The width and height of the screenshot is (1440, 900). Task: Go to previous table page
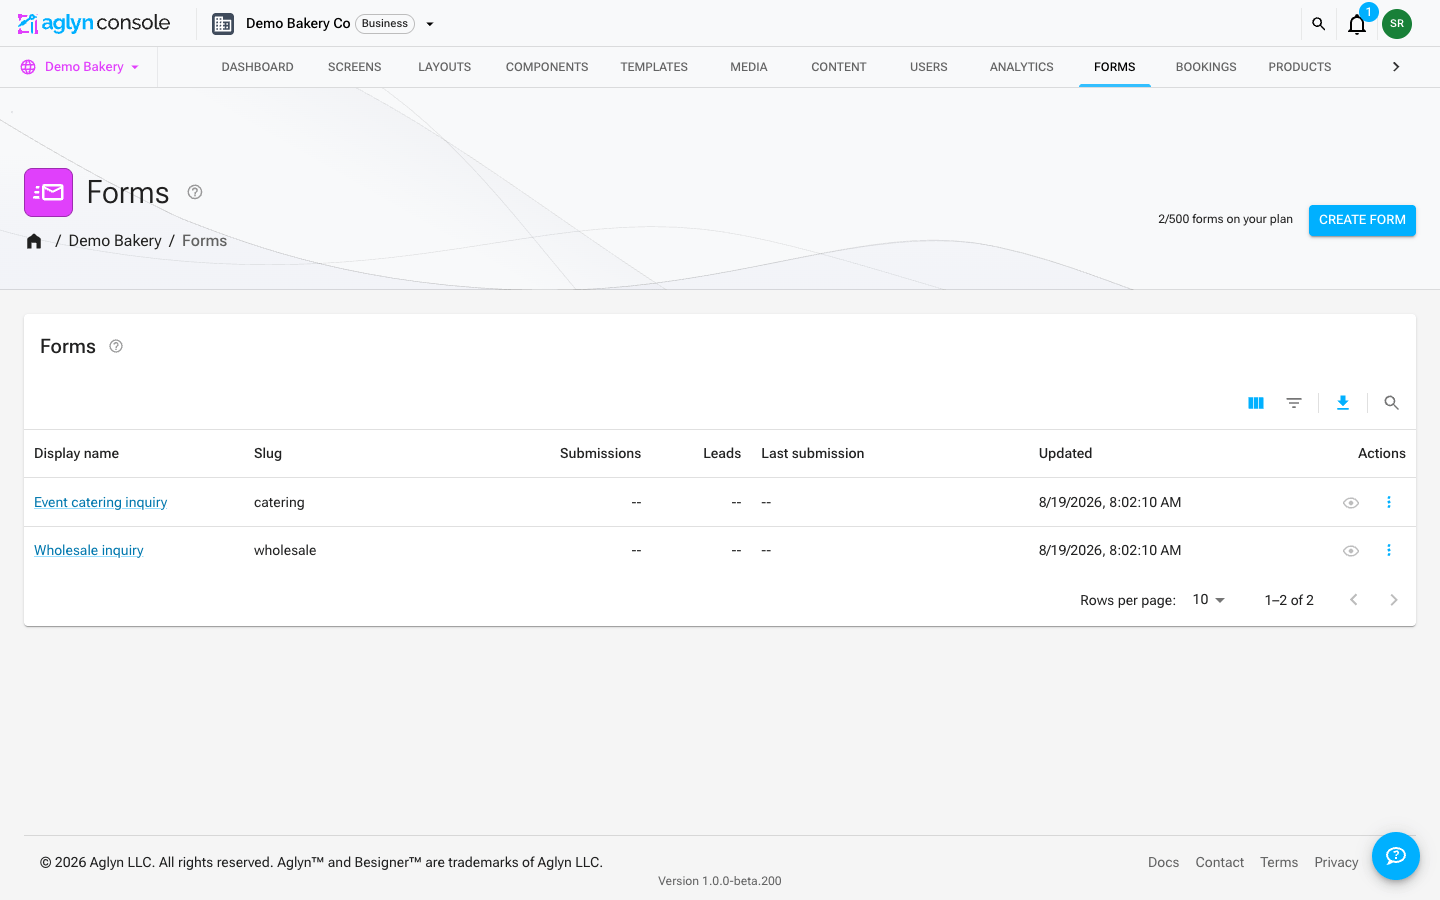1354,600
